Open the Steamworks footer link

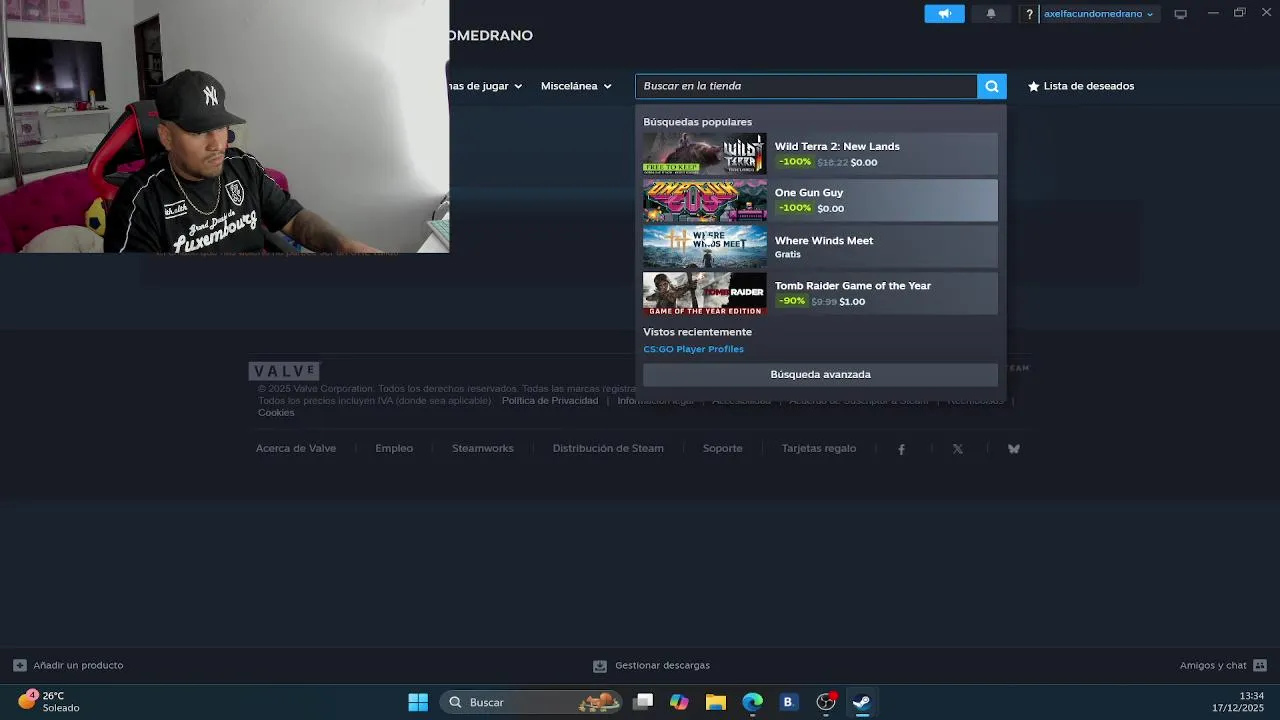pos(483,448)
